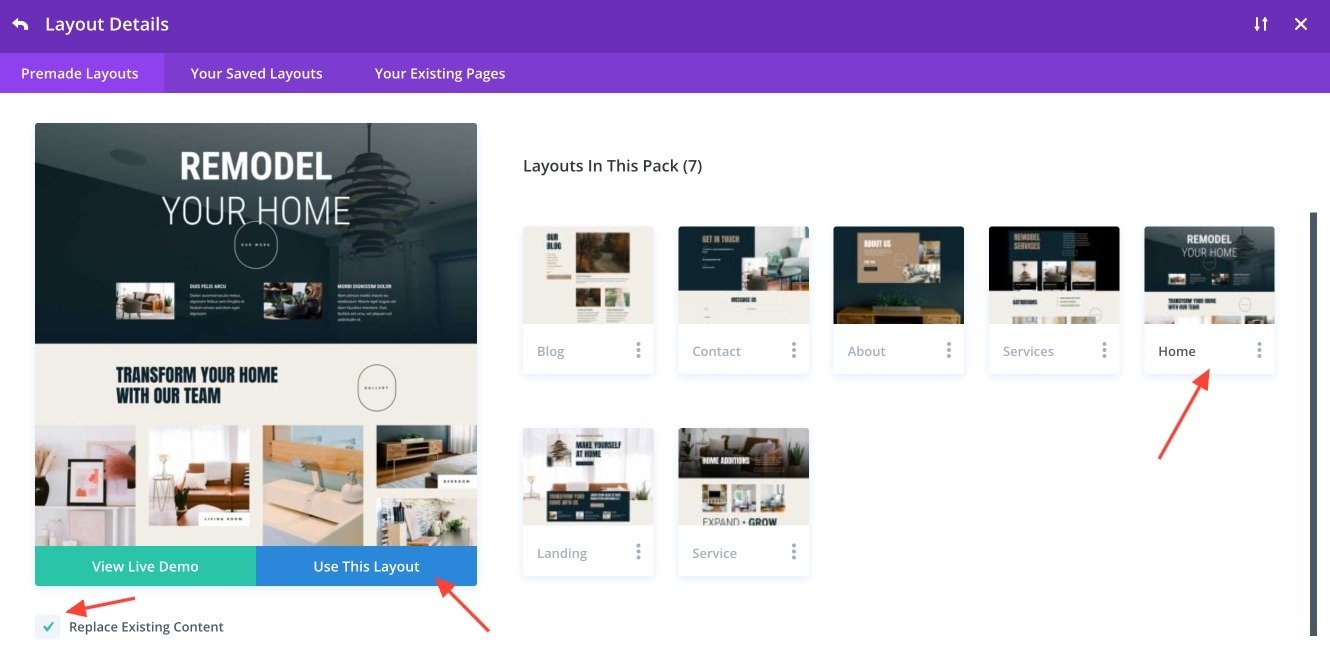Screen dimensions: 1330x652
Task: Open the options menu for the Services layout
Action: [x=1103, y=350]
